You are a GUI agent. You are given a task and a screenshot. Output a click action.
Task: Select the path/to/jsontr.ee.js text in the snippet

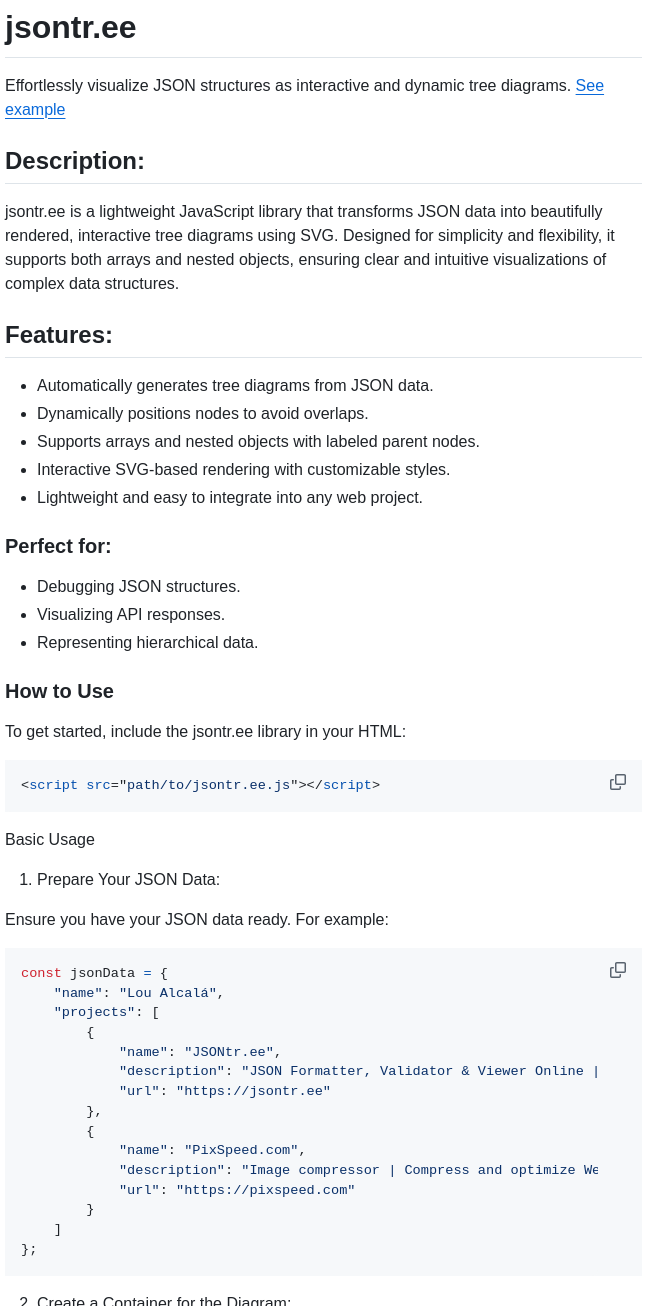pos(207,785)
